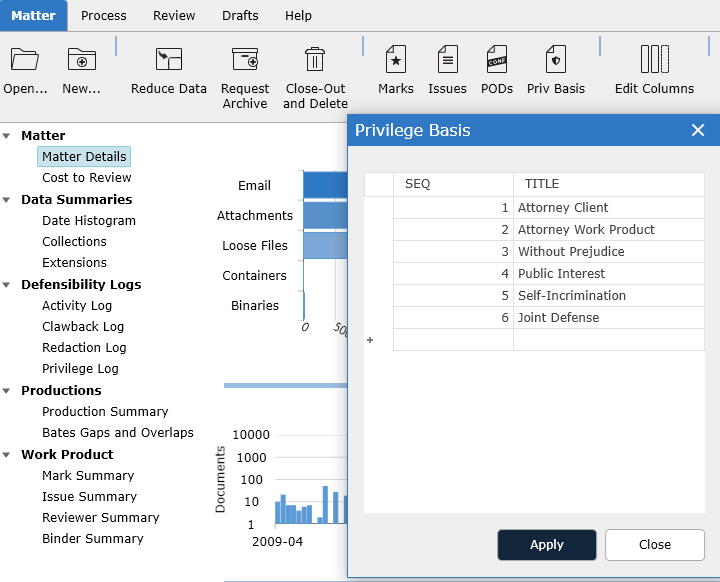This screenshot has width=720, height=582.
Task: Collapse the Productions tree section
Action: 6,390
